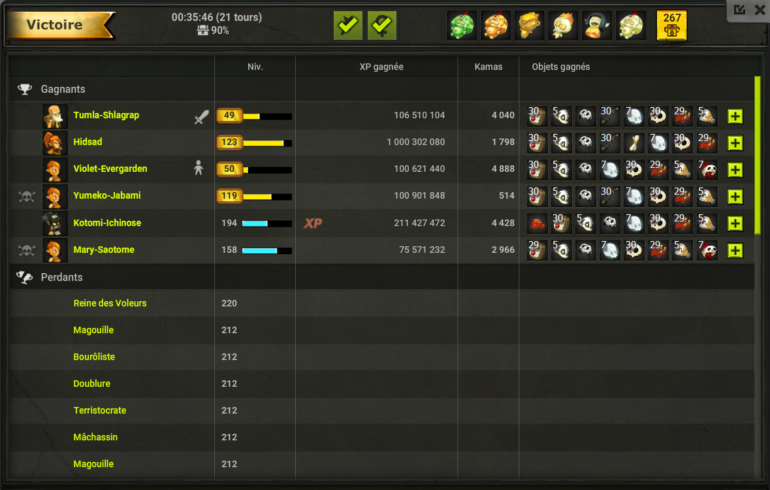Click the detach window icon at top right
770x490 pixels.
pos(740,10)
